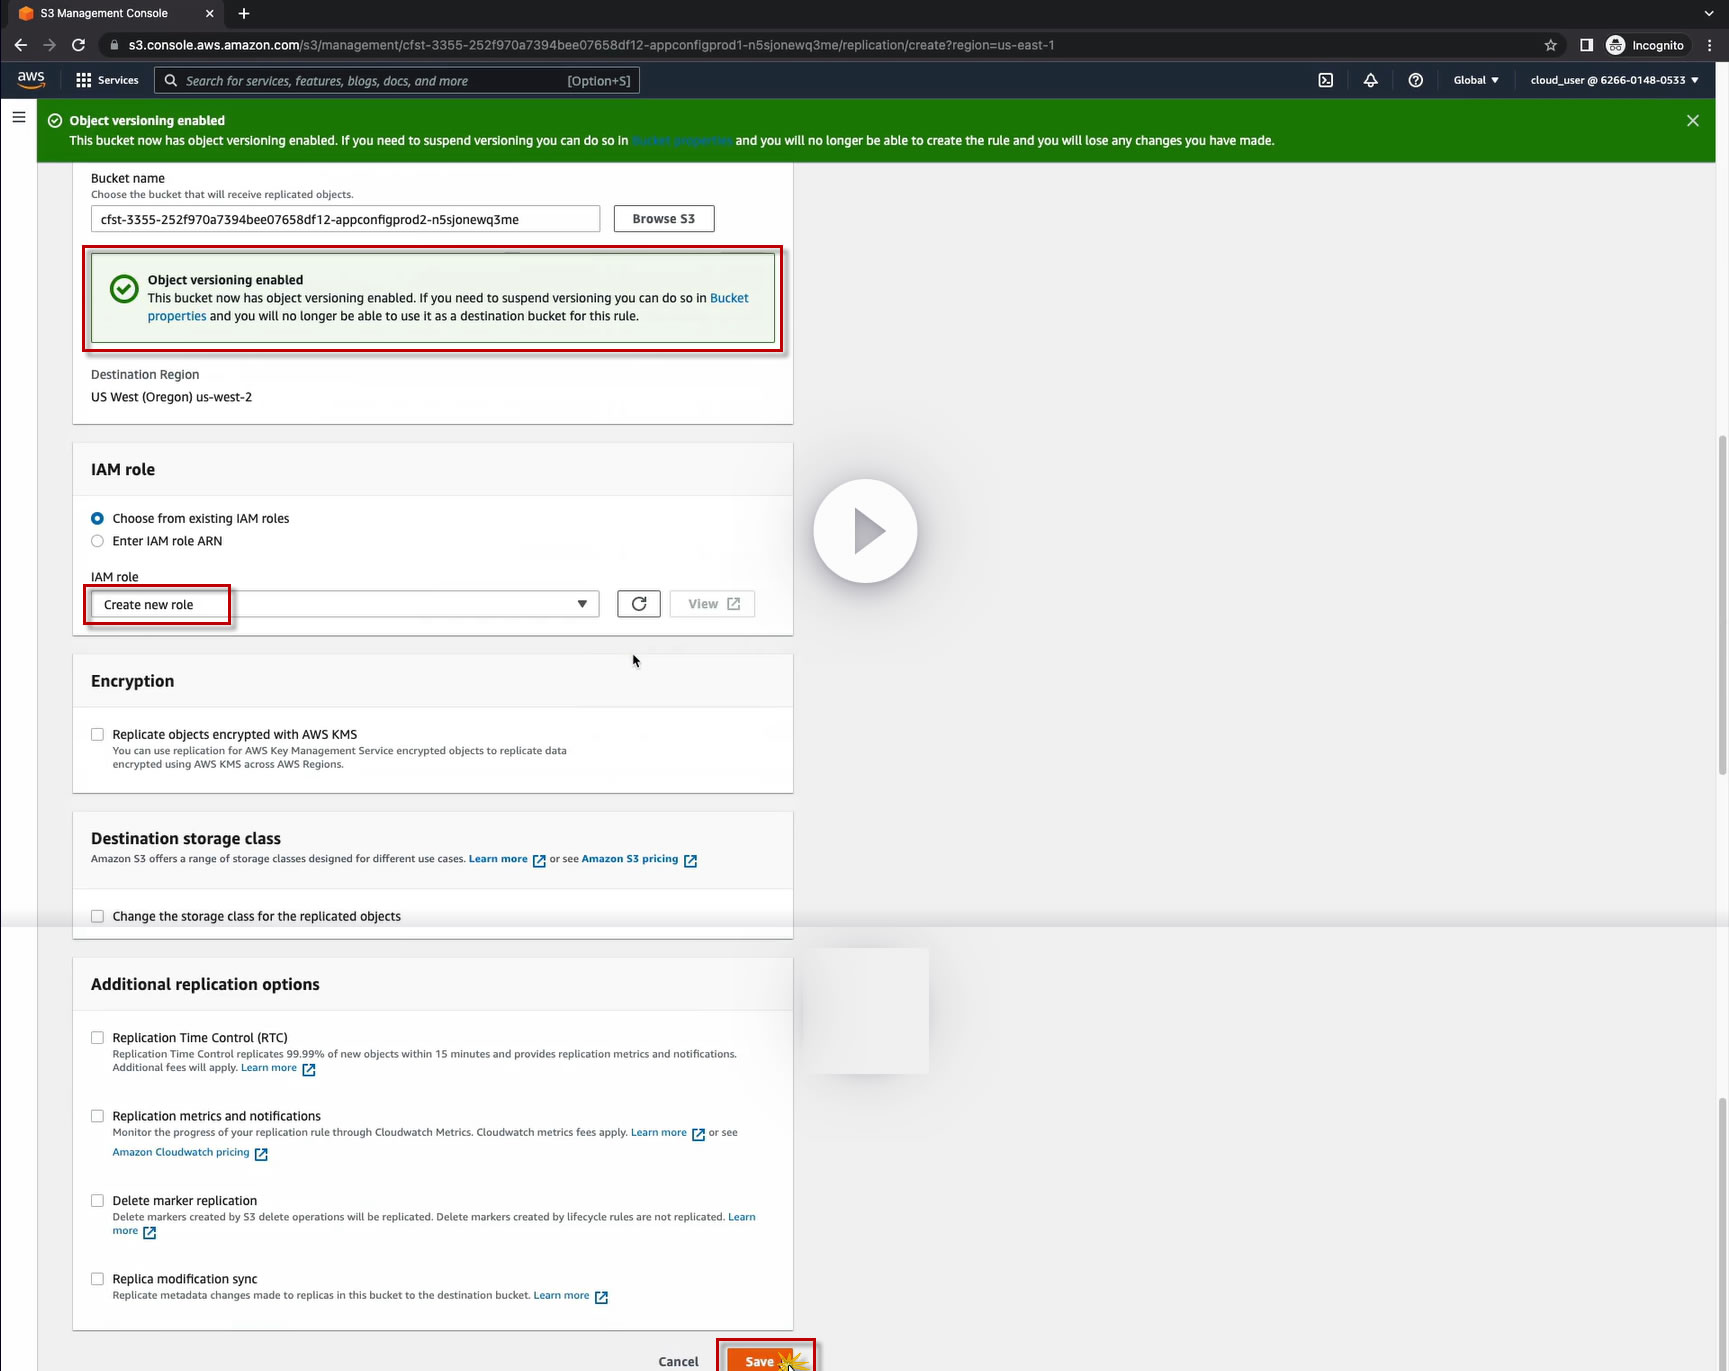The width and height of the screenshot is (1729, 1371).
Task: Save the replication rule
Action: (760, 1360)
